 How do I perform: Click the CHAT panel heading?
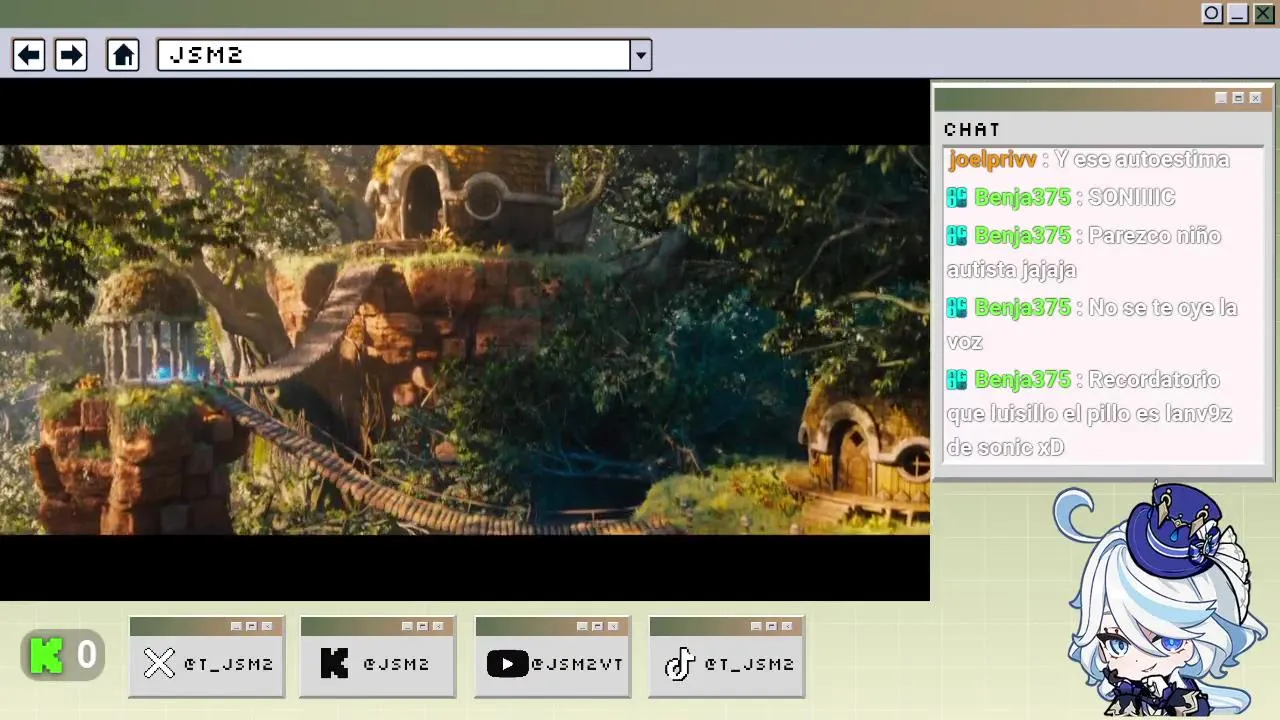(x=972, y=129)
